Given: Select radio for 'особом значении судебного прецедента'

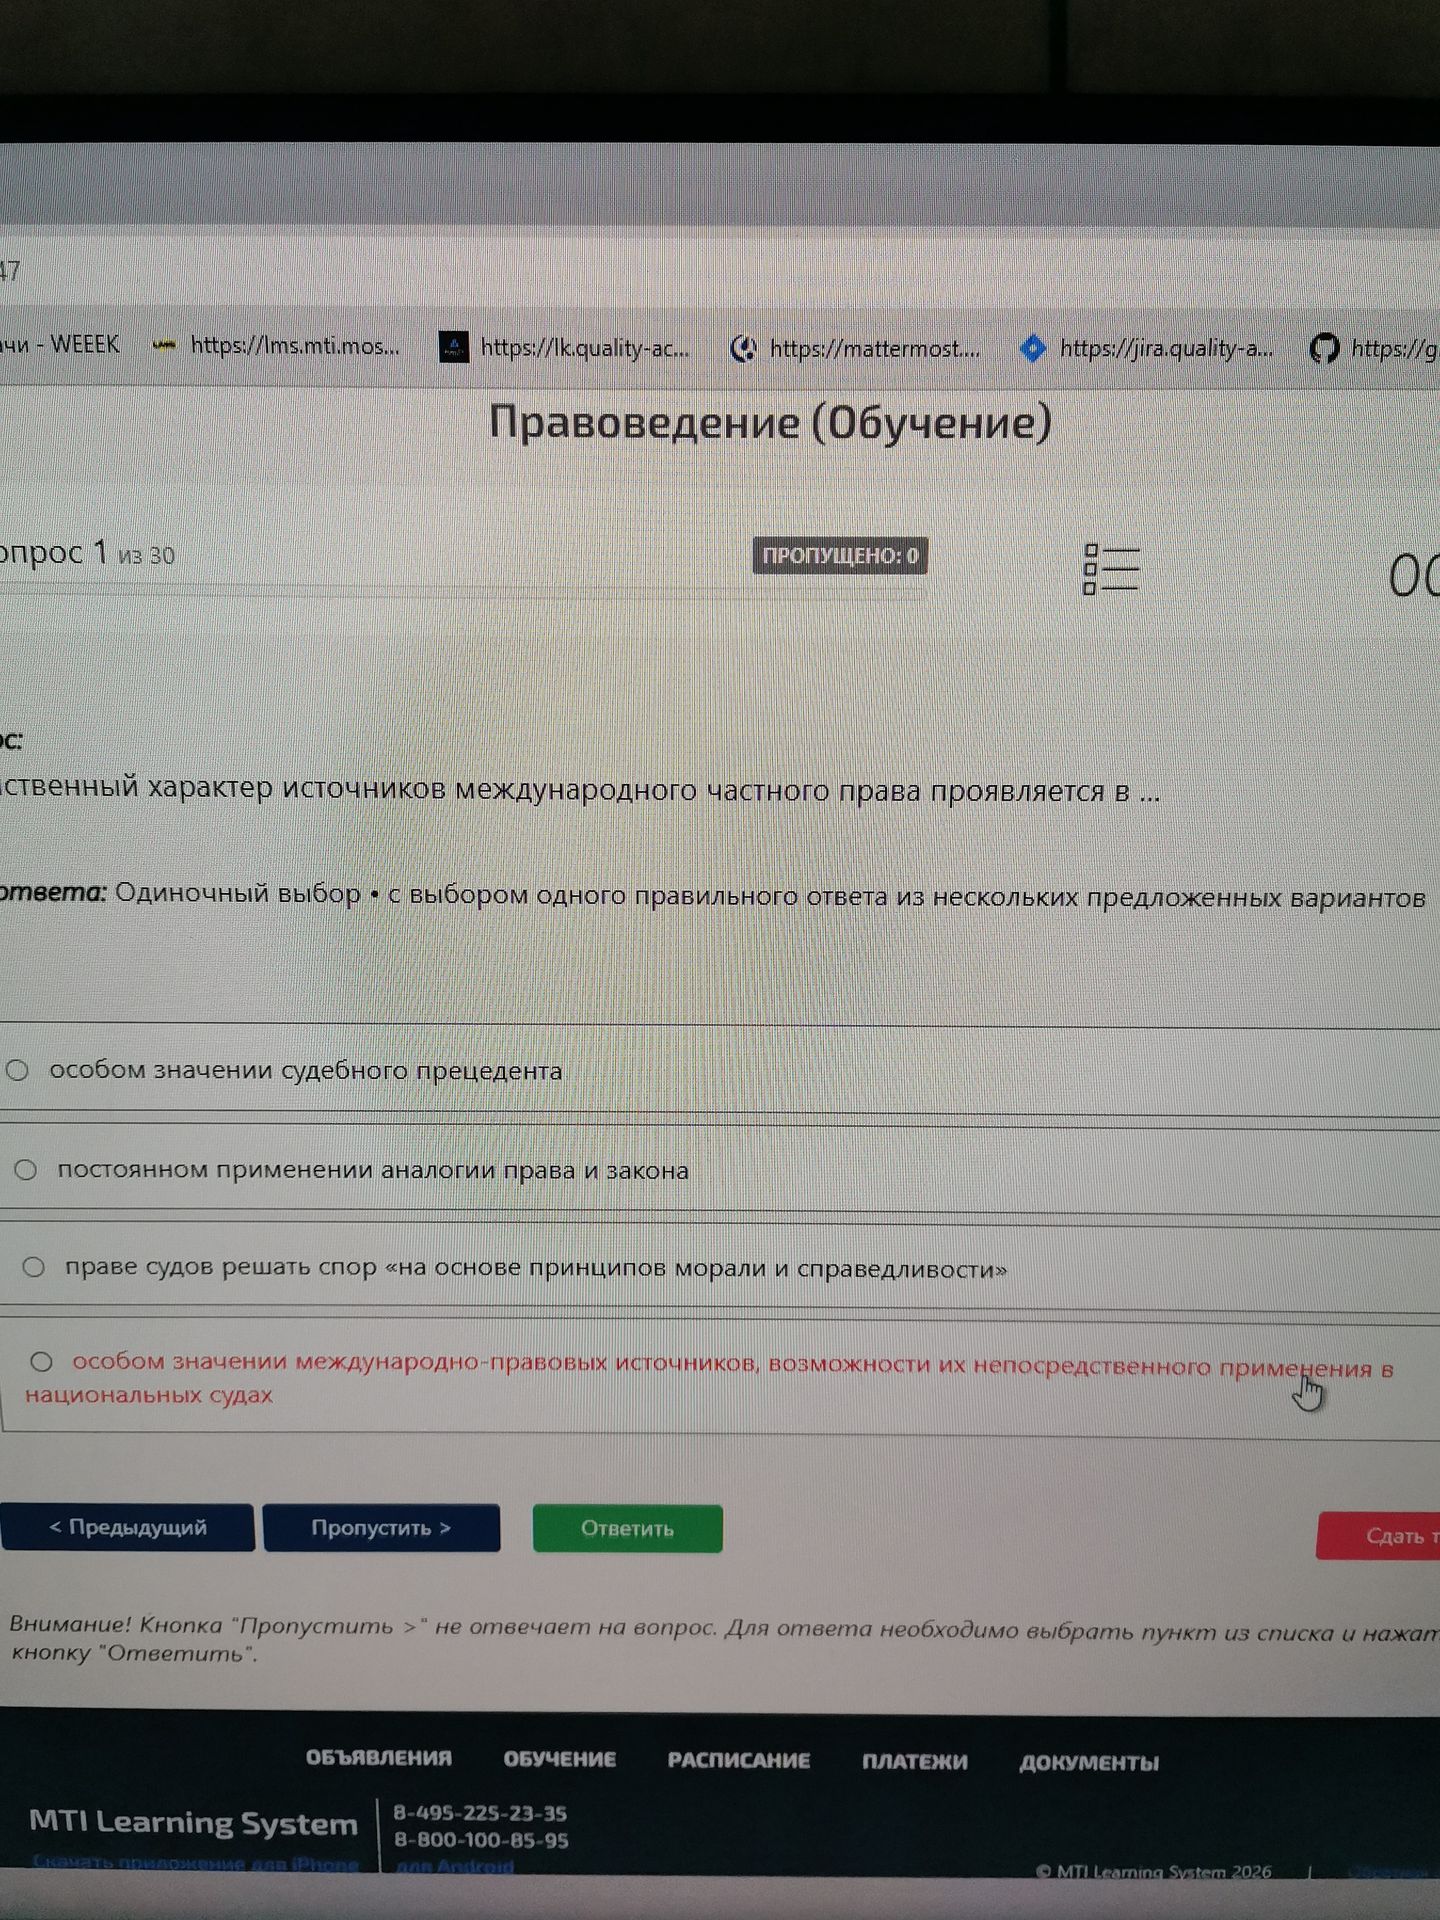Looking at the screenshot, I should tap(17, 1070).
